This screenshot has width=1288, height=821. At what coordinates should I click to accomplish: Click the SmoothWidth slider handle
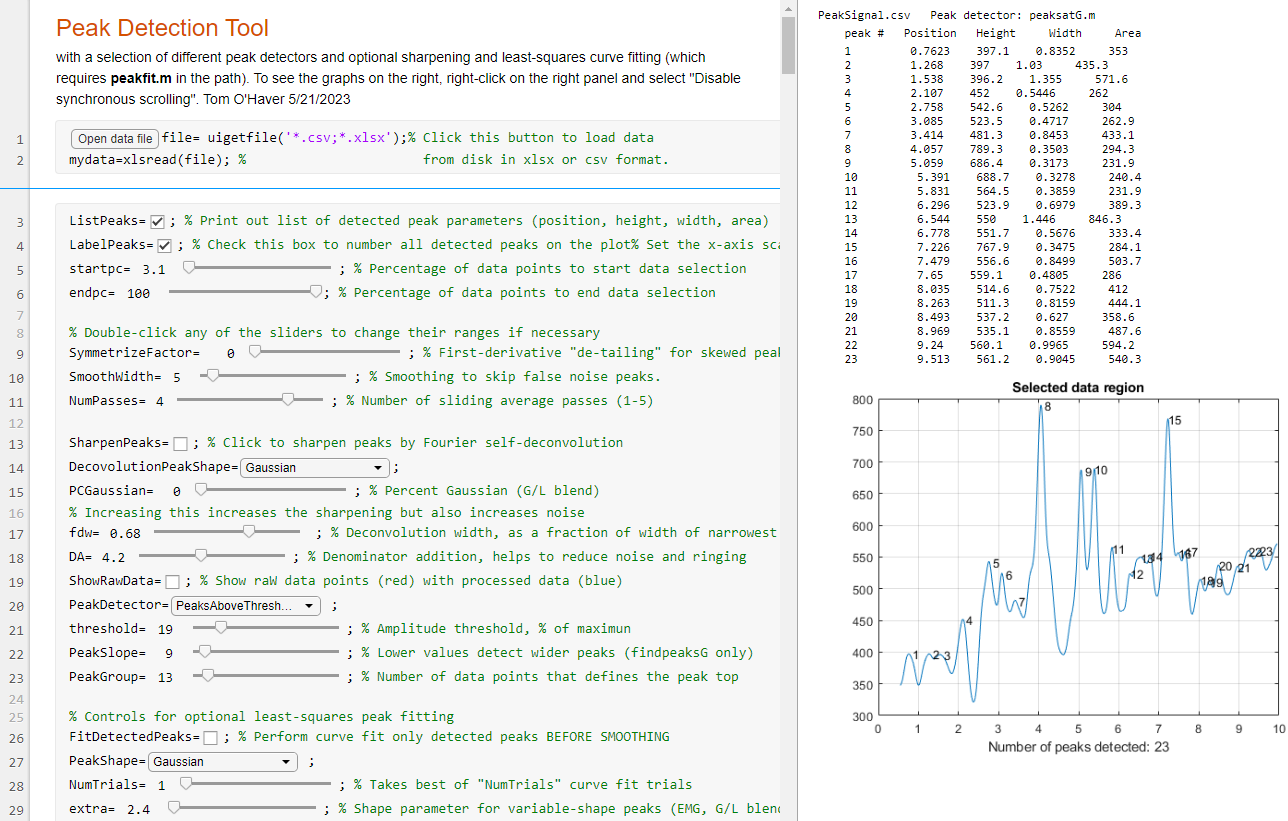(212, 376)
